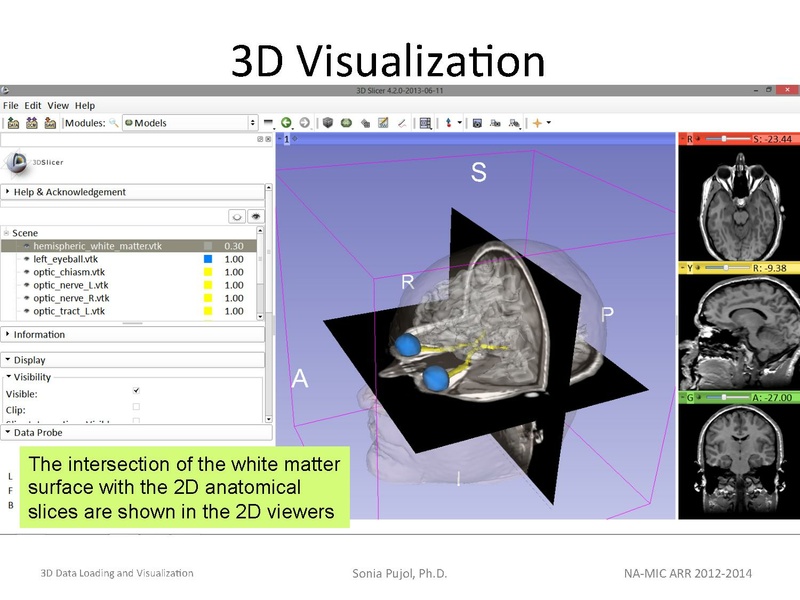Toggle visibility eye of optic_nerve_R.vtk
The height and width of the screenshot is (600, 800).
[x=27, y=298]
